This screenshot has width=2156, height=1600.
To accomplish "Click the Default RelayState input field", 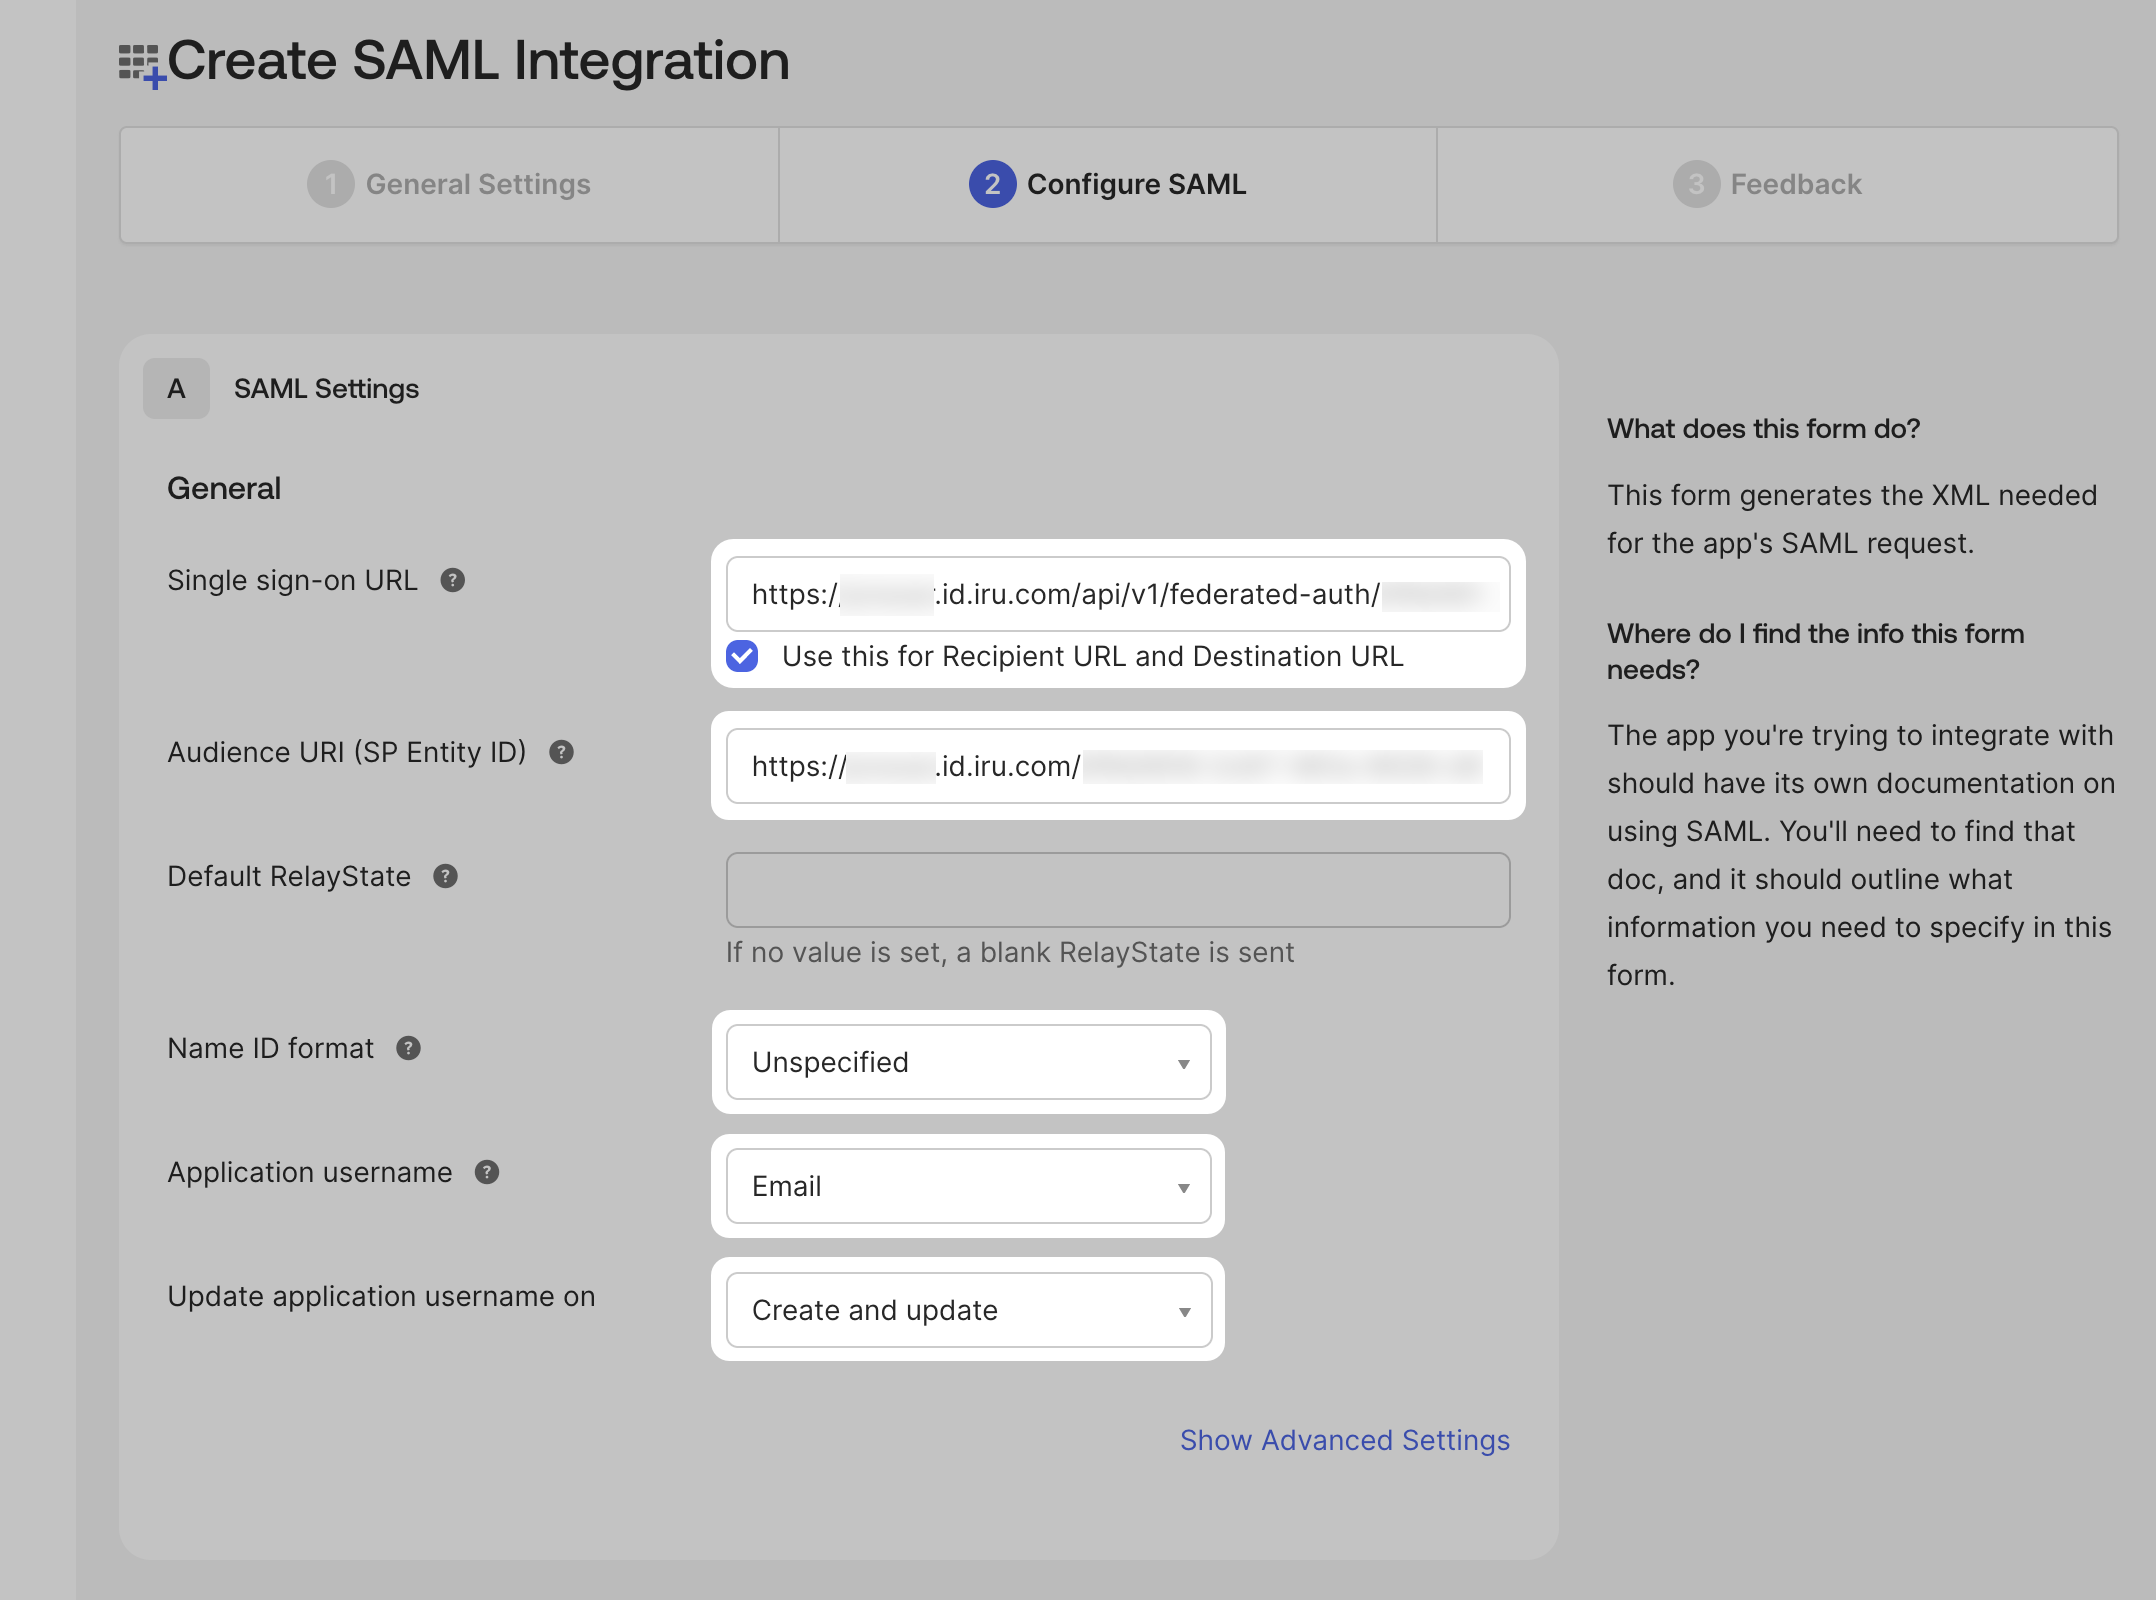I will 1118,890.
